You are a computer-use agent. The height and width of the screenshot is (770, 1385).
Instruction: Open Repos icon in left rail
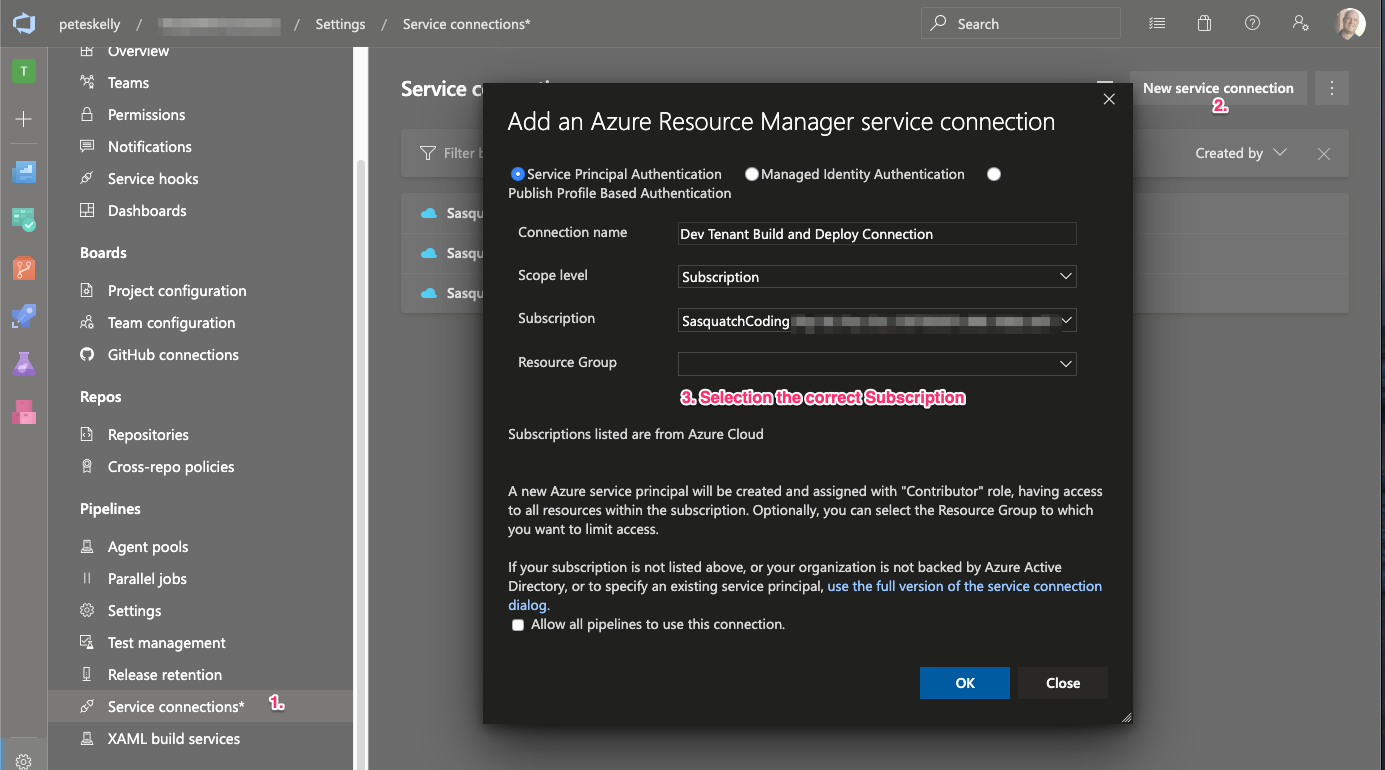(x=24, y=268)
